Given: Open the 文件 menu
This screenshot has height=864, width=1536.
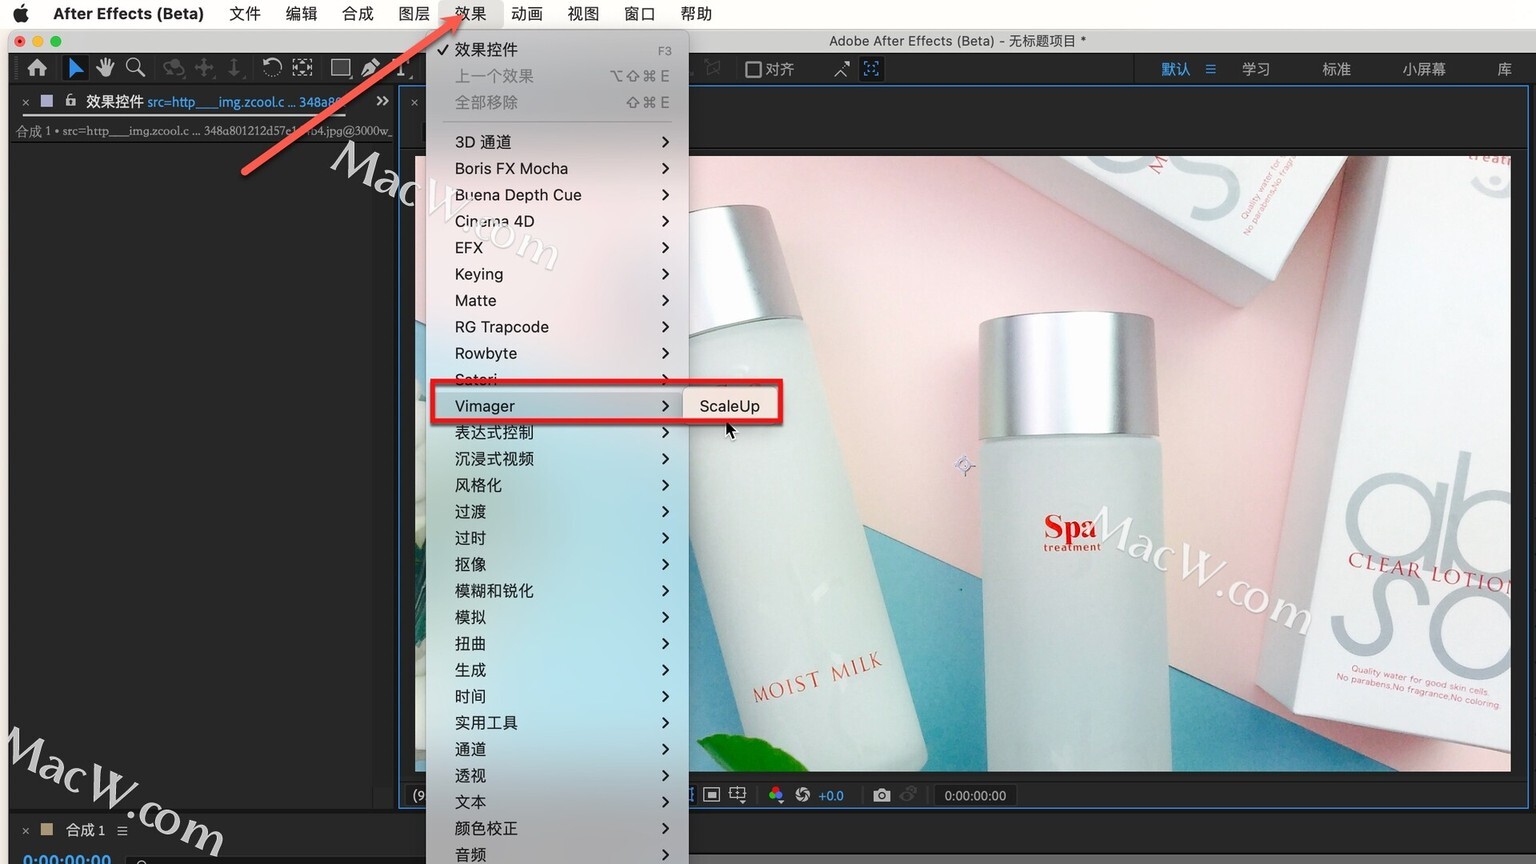Looking at the screenshot, I should (245, 14).
